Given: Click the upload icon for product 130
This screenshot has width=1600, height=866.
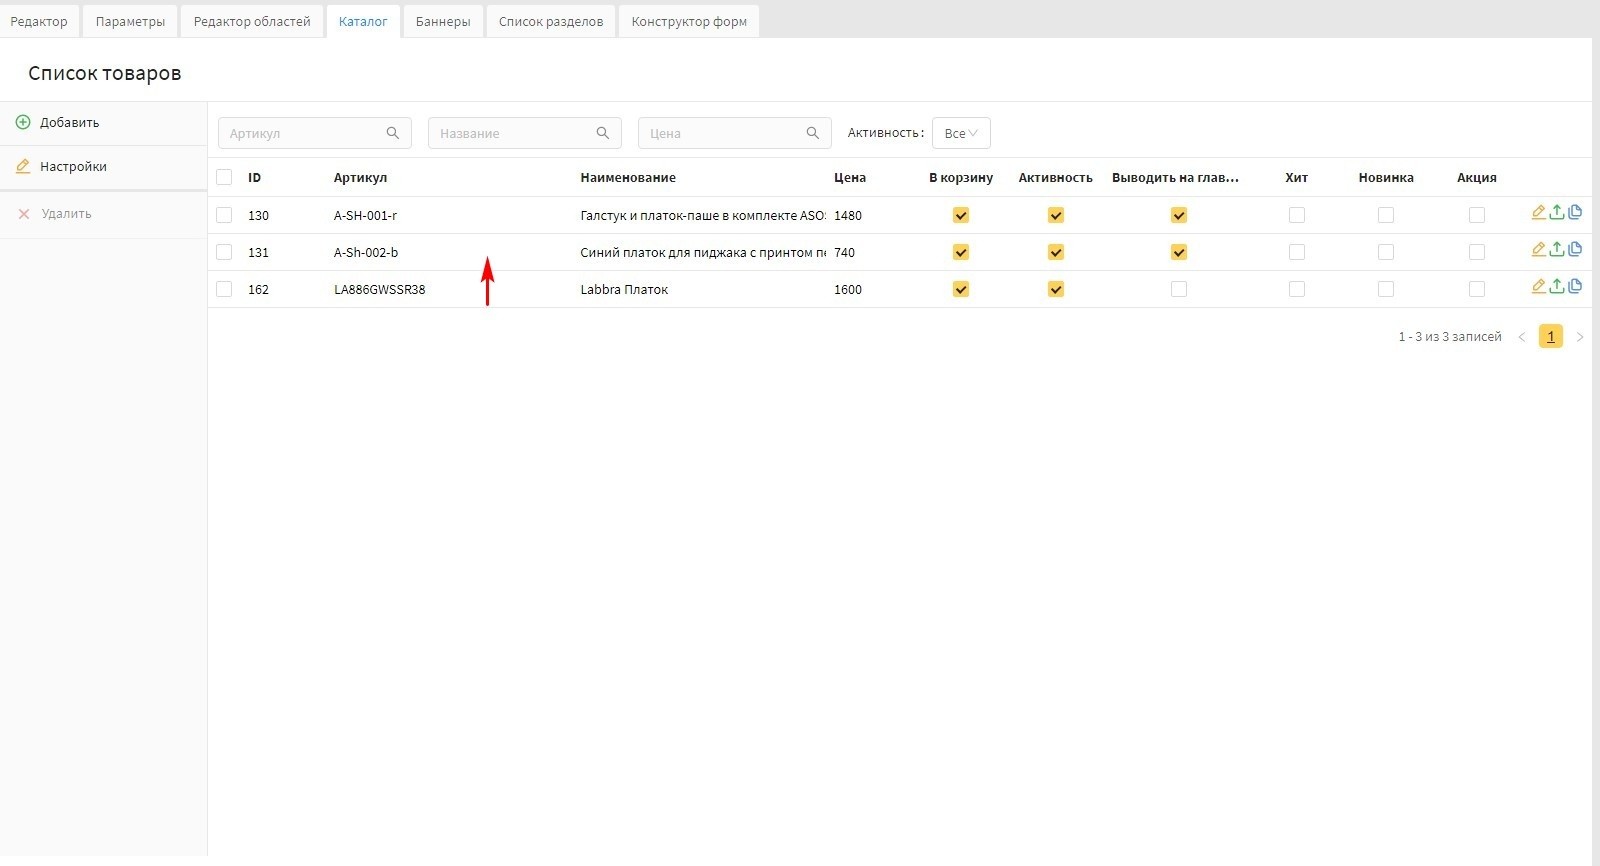Looking at the screenshot, I should tap(1557, 212).
